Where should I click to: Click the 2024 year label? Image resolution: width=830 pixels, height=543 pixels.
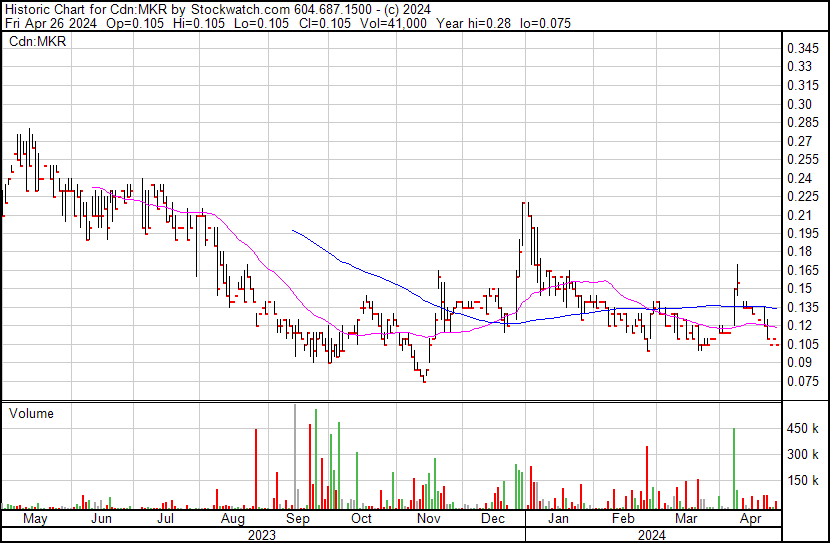[651, 535]
